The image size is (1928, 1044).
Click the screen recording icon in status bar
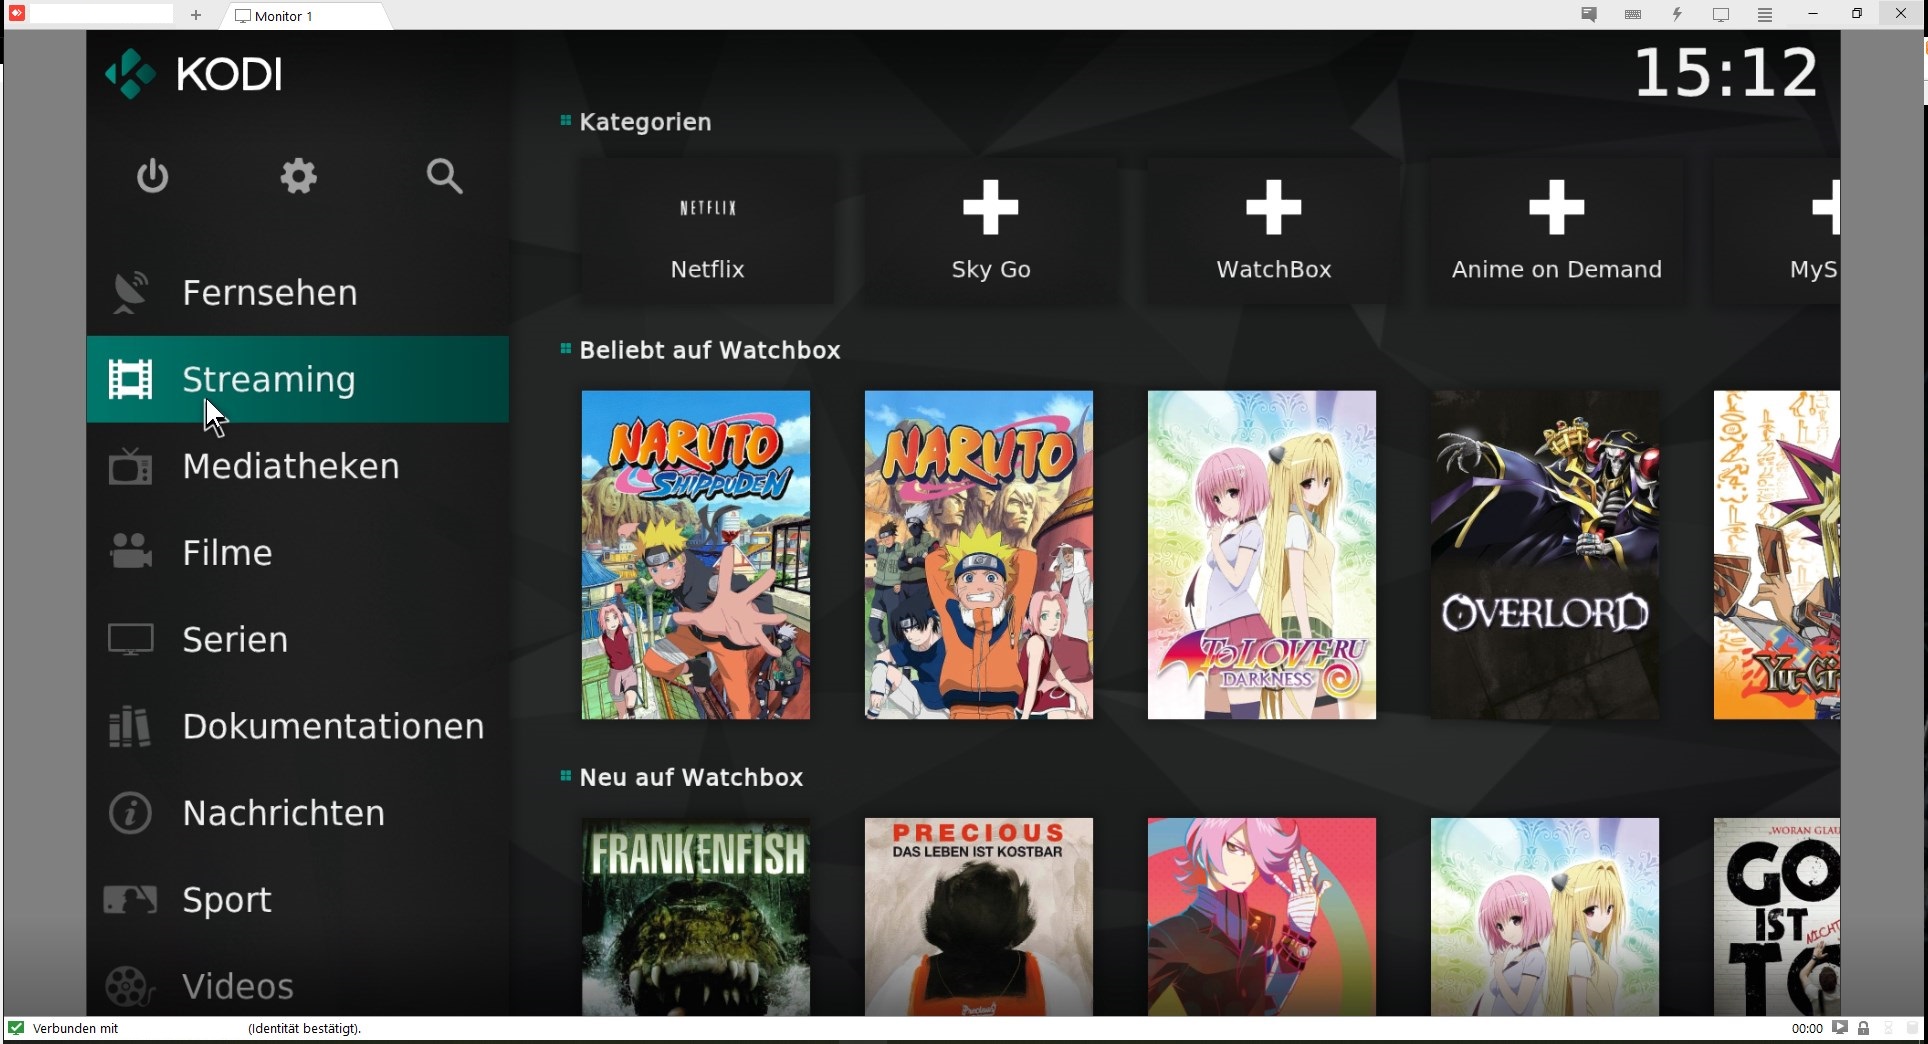[x=1840, y=1027]
